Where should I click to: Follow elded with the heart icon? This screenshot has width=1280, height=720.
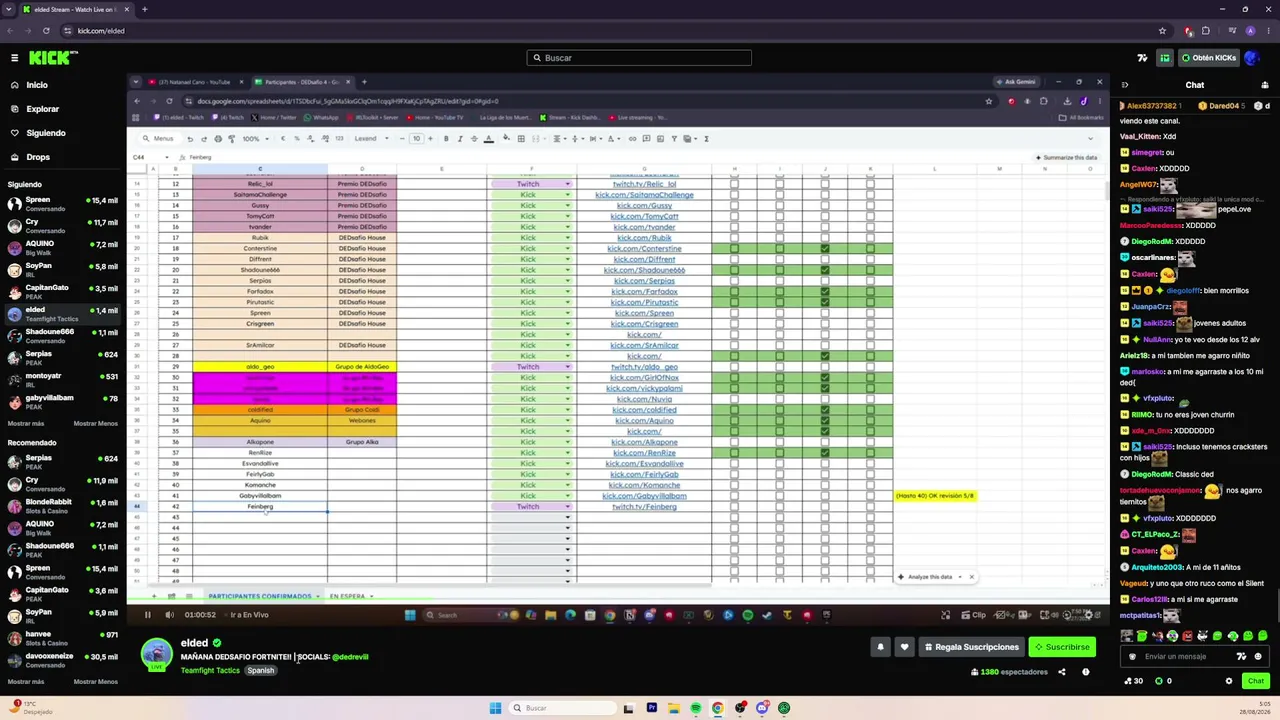pos(905,647)
